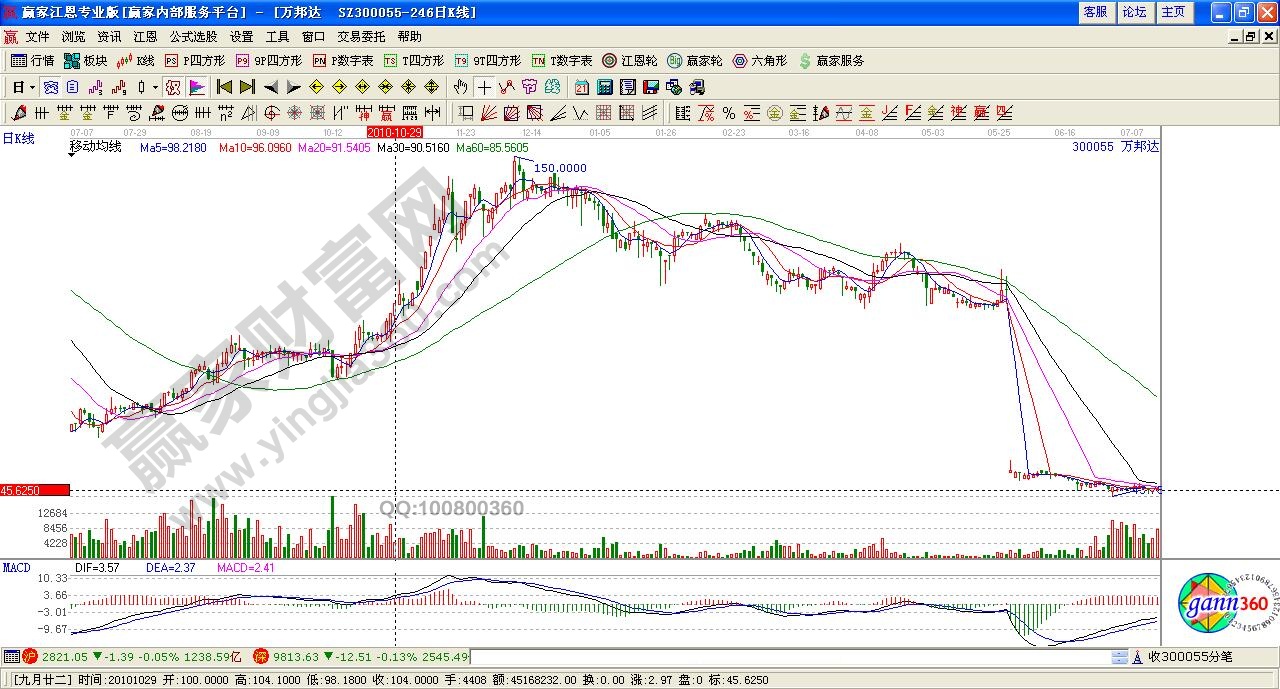Screen dimensions: 1280x689
Task: Select the hand pan tool
Action: click(x=461, y=87)
